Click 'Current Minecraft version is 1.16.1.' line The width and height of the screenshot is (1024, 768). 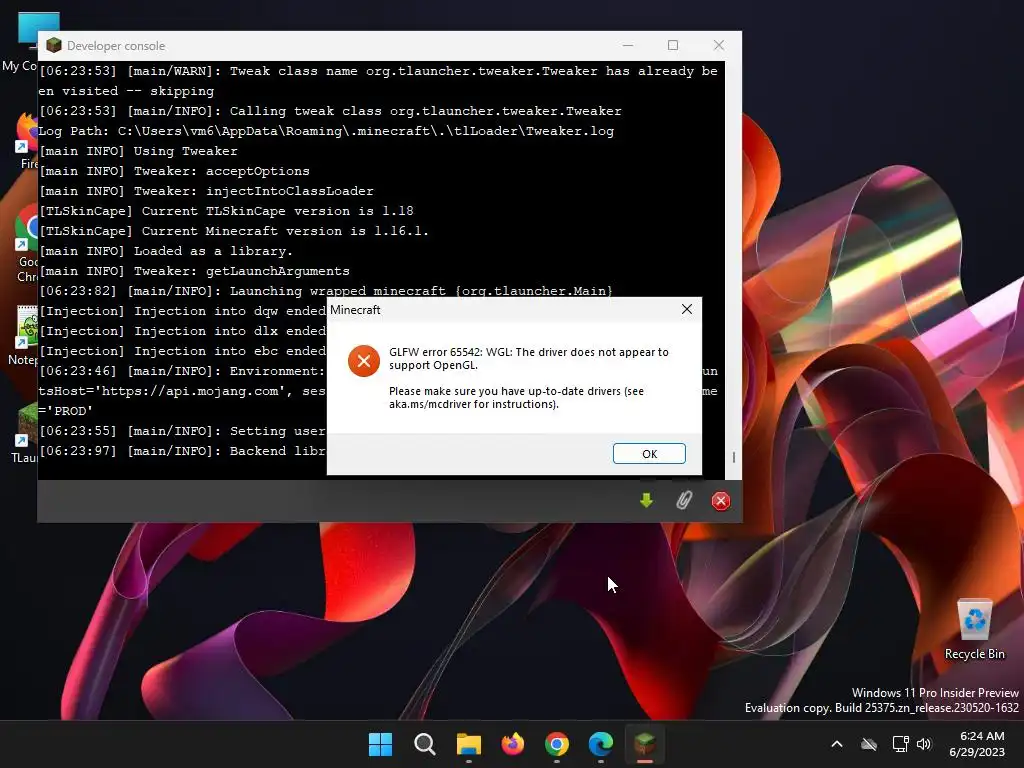click(234, 231)
